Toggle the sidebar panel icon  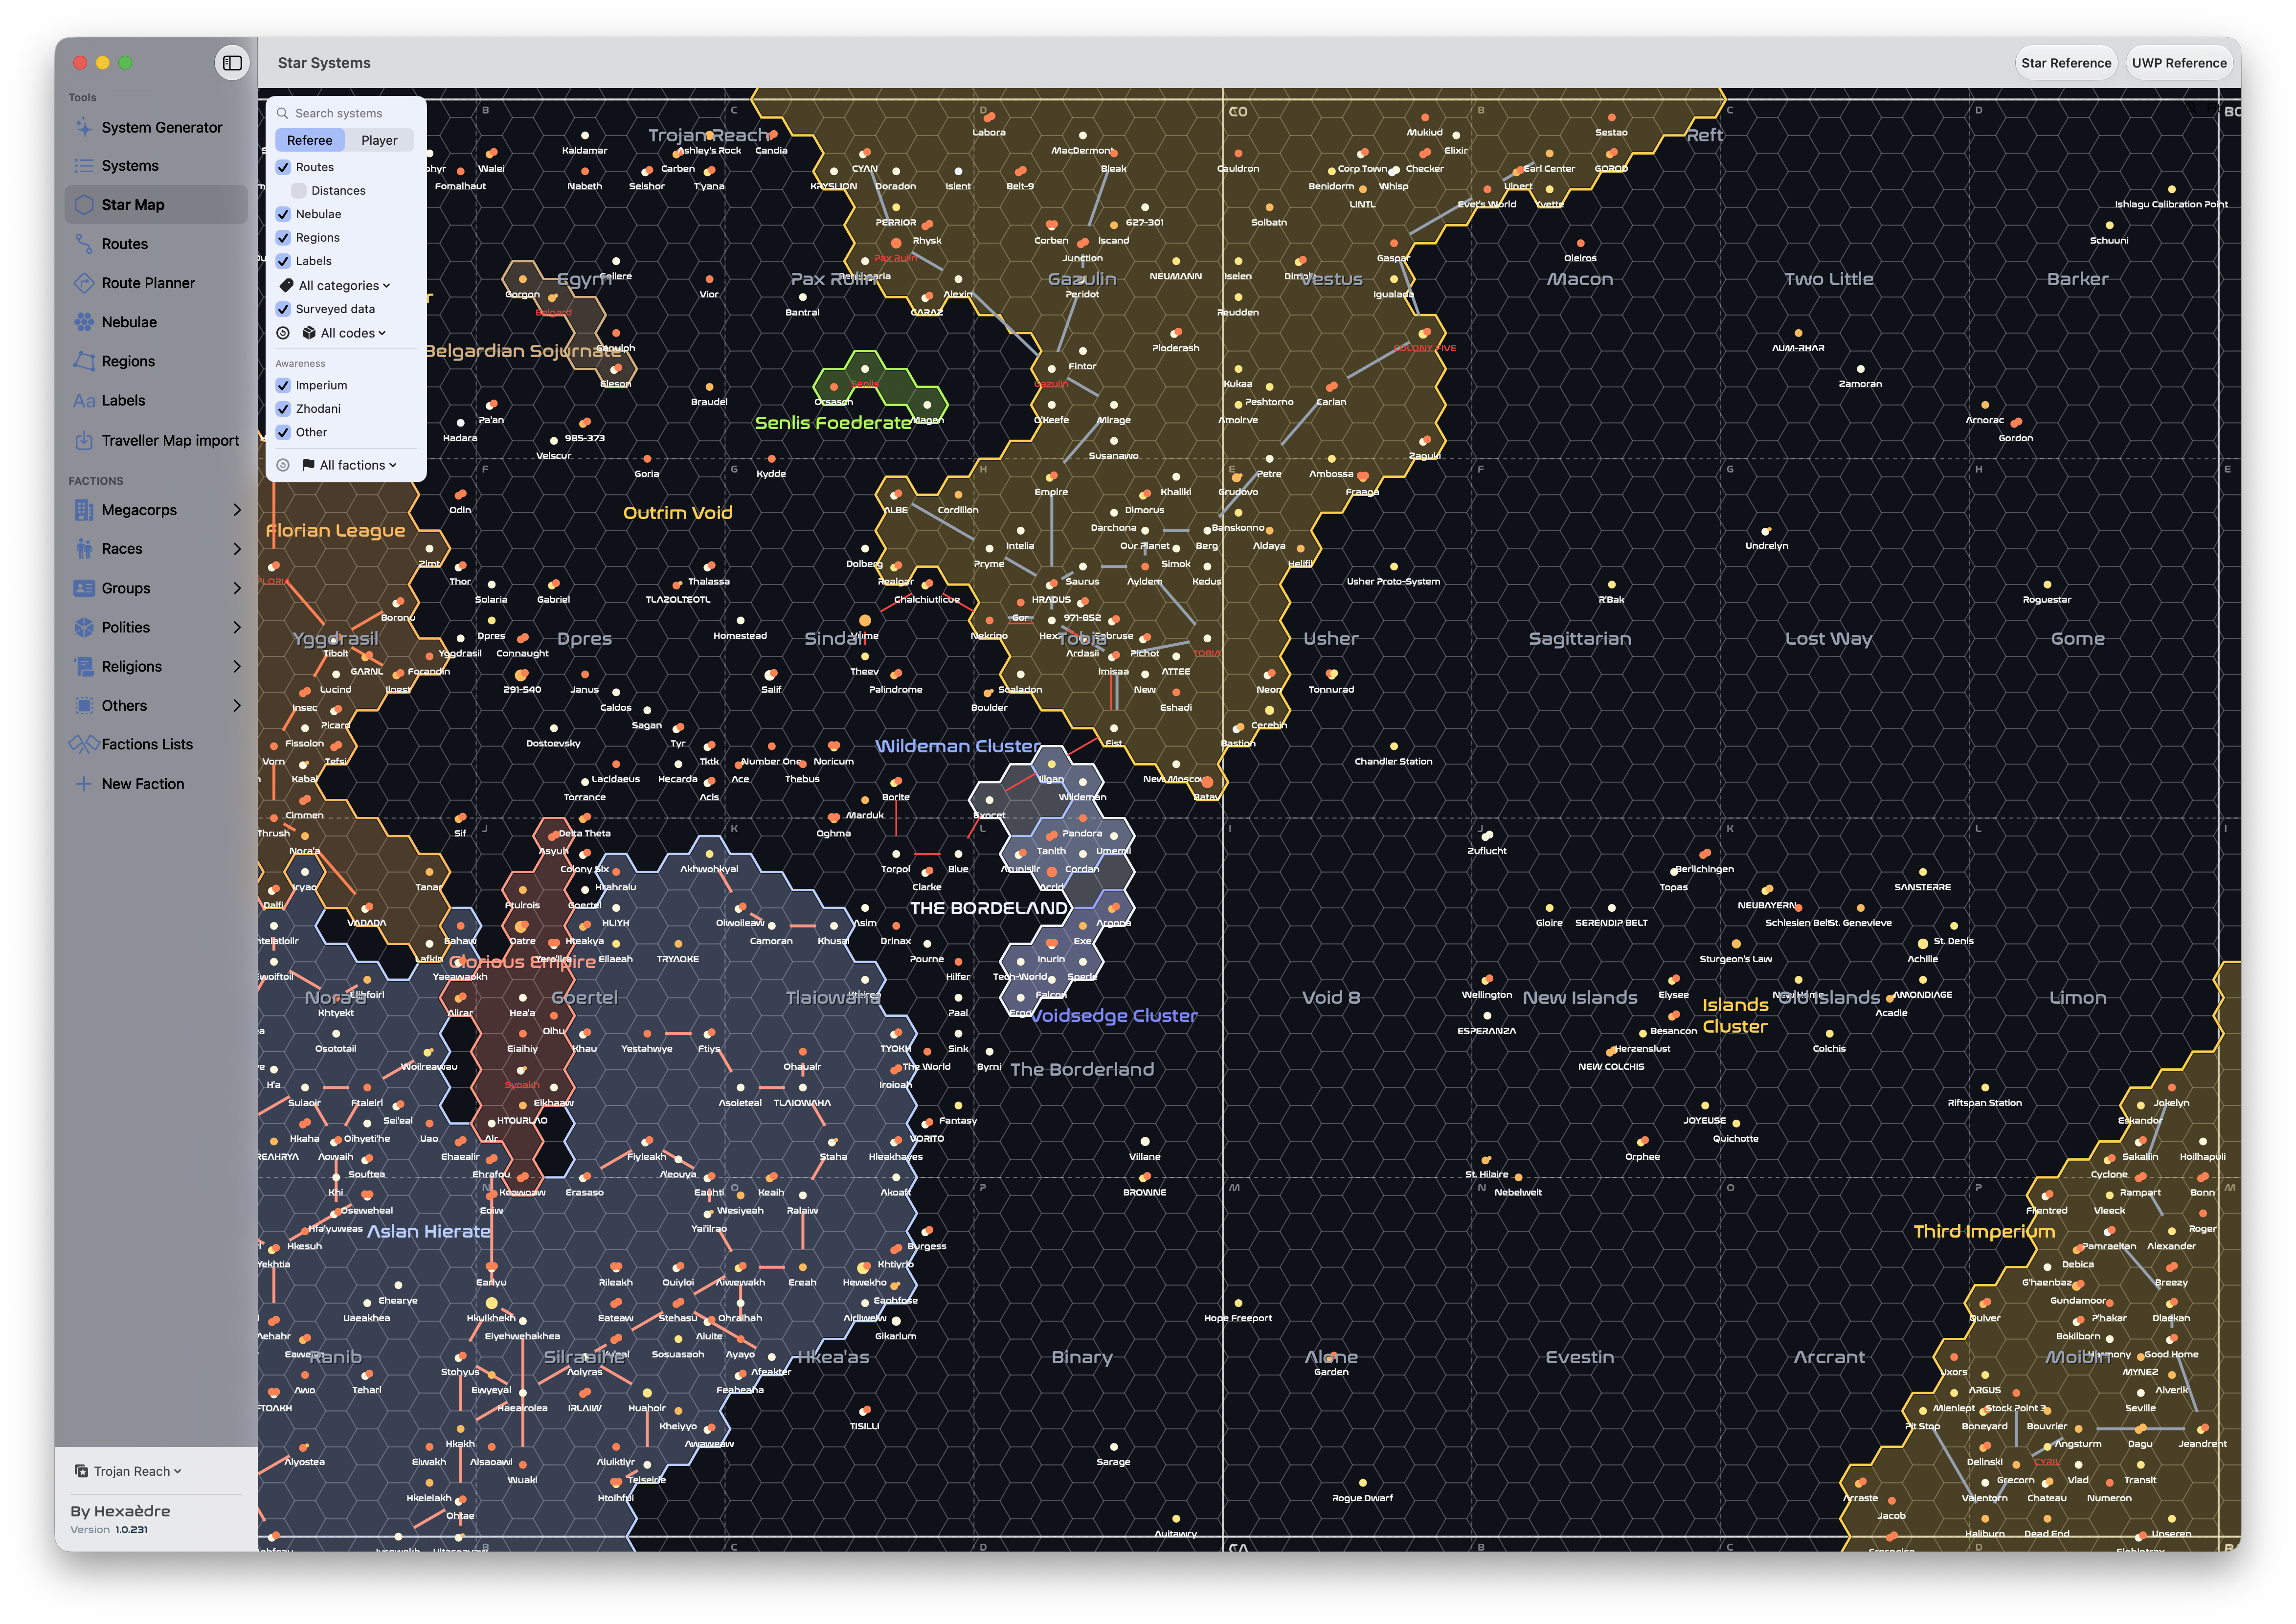pyautogui.click(x=232, y=63)
